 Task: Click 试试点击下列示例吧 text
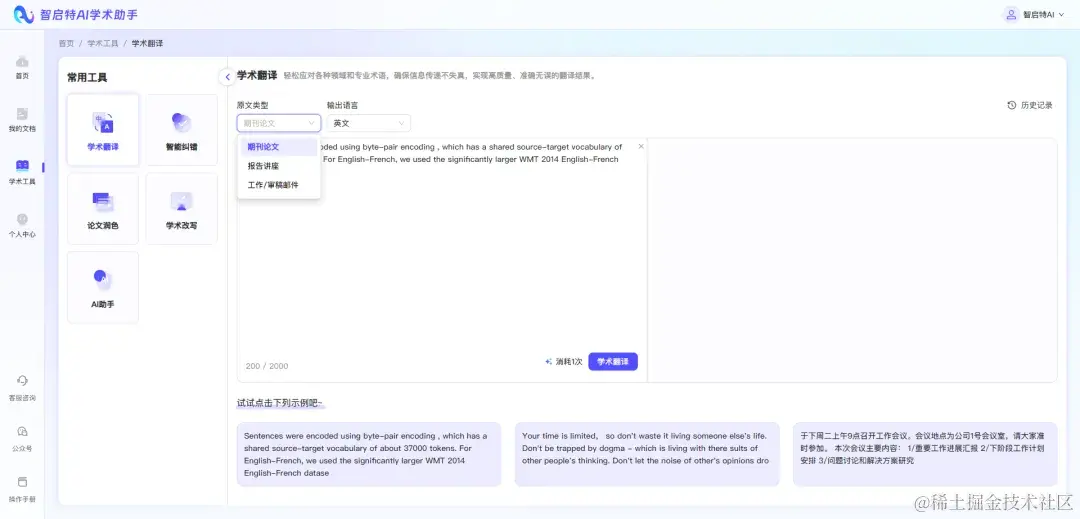click(280, 403)
